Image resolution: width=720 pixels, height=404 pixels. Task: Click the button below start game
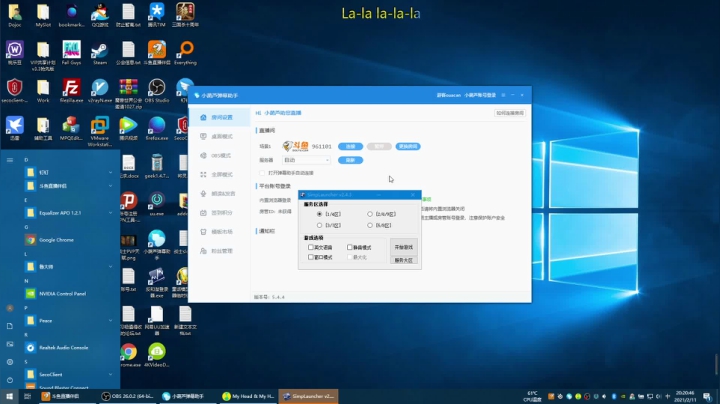404,260
